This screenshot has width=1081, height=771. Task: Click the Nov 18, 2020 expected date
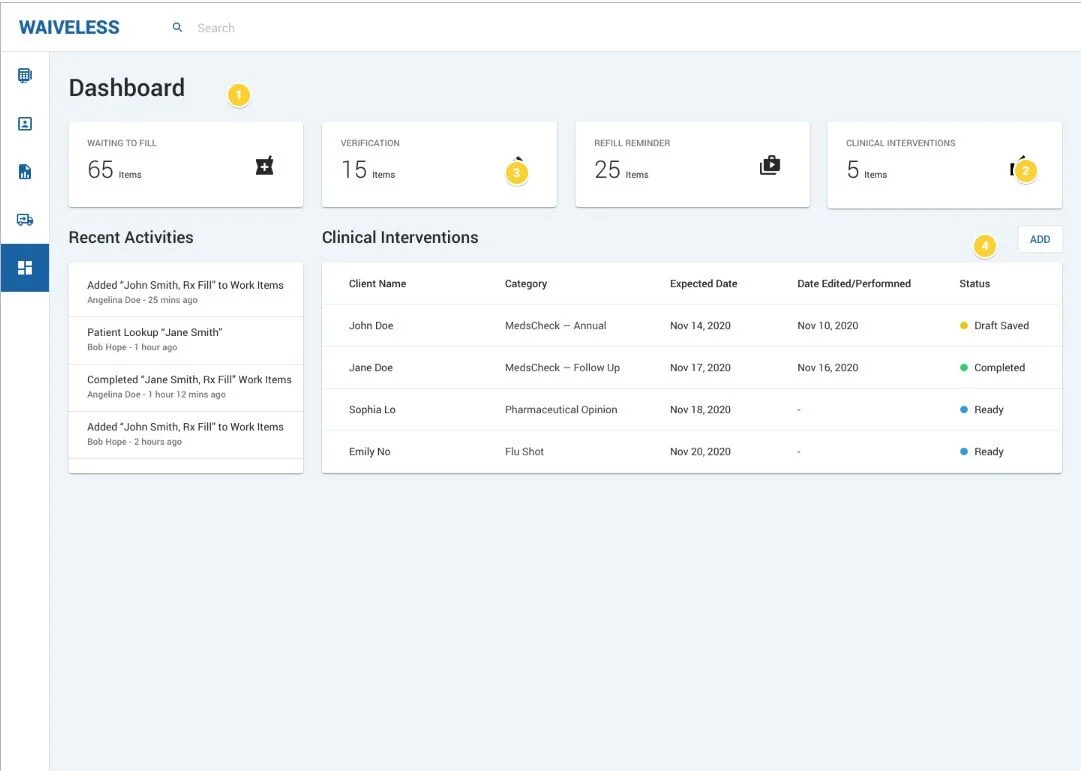(x=700, y=410)
